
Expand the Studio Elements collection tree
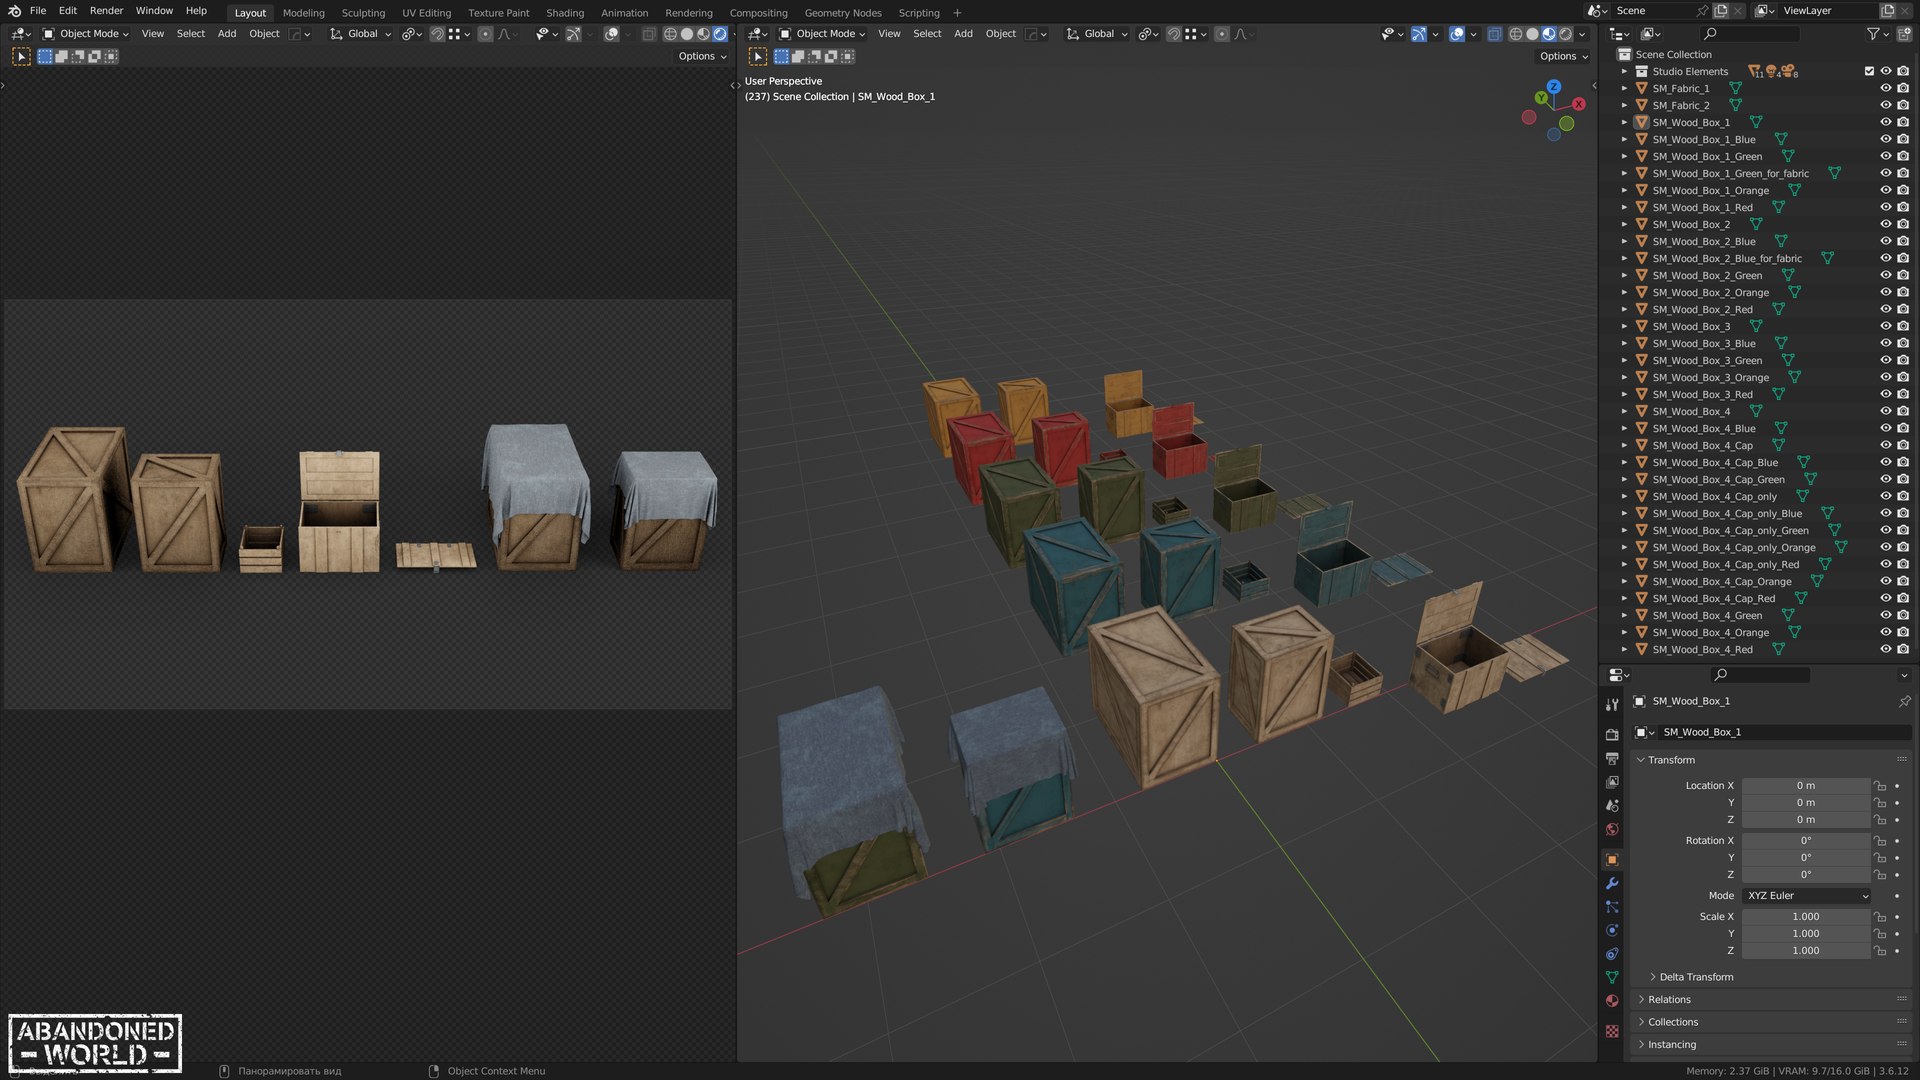[1624, 71]
